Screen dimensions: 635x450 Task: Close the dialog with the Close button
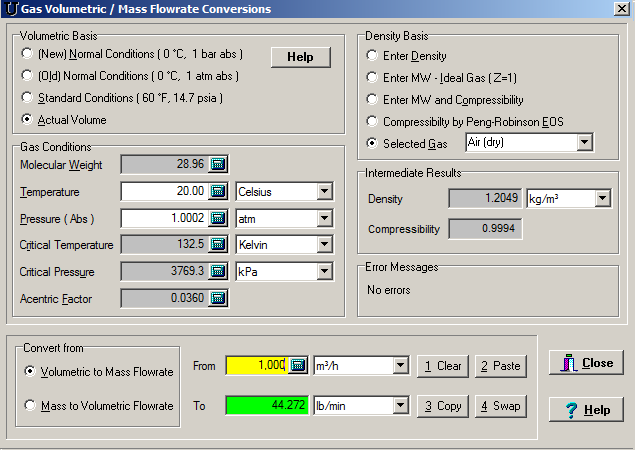[587, 363]
